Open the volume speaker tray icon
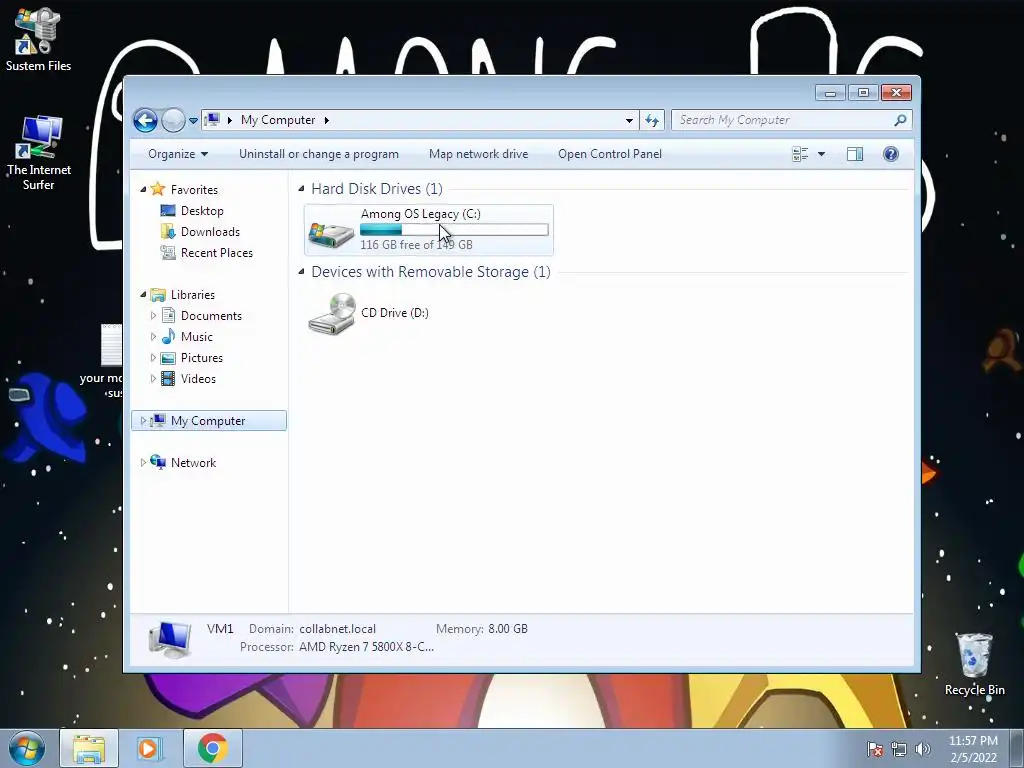The height and width of the screenshot is (768, 1024). coord(922,749)
